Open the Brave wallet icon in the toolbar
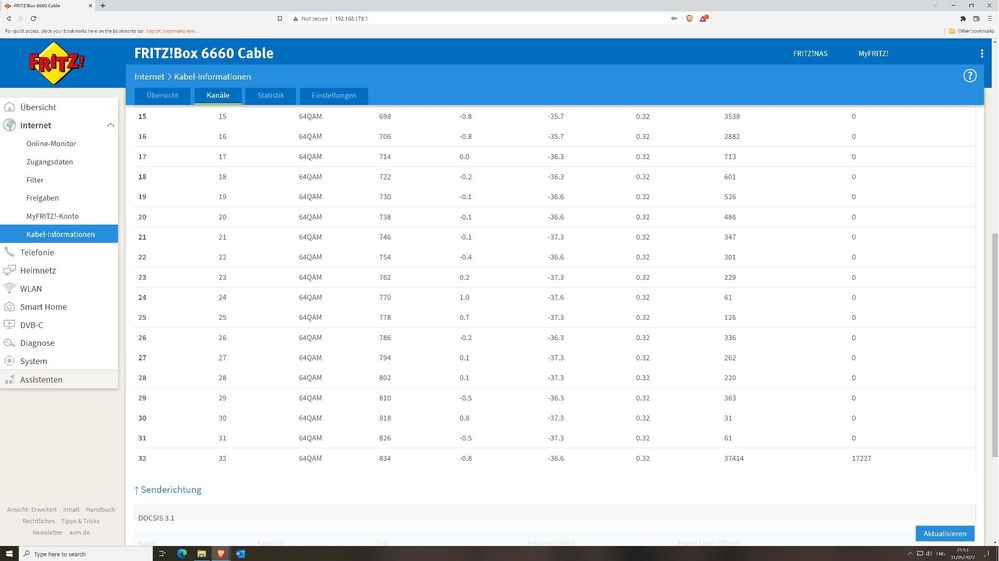 [x=976, y=18]
